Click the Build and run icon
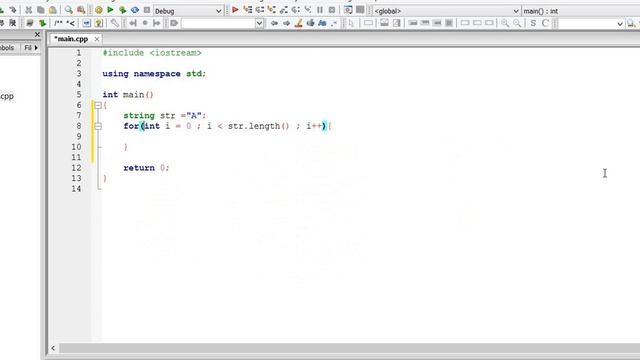The height and width of the screenshot is (360, 640). click(x=122, y=10)
